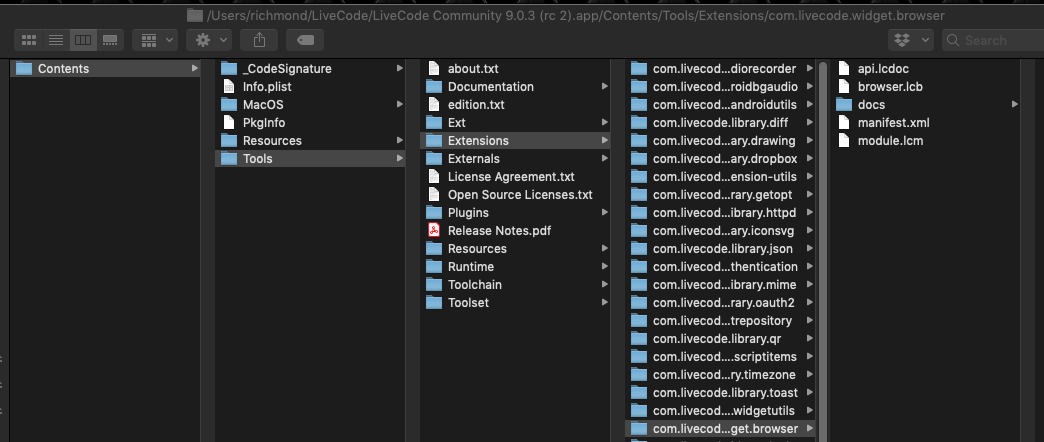Expand the docs folder arrow
Screen dimensions: 1044x442
(1015, 105)
